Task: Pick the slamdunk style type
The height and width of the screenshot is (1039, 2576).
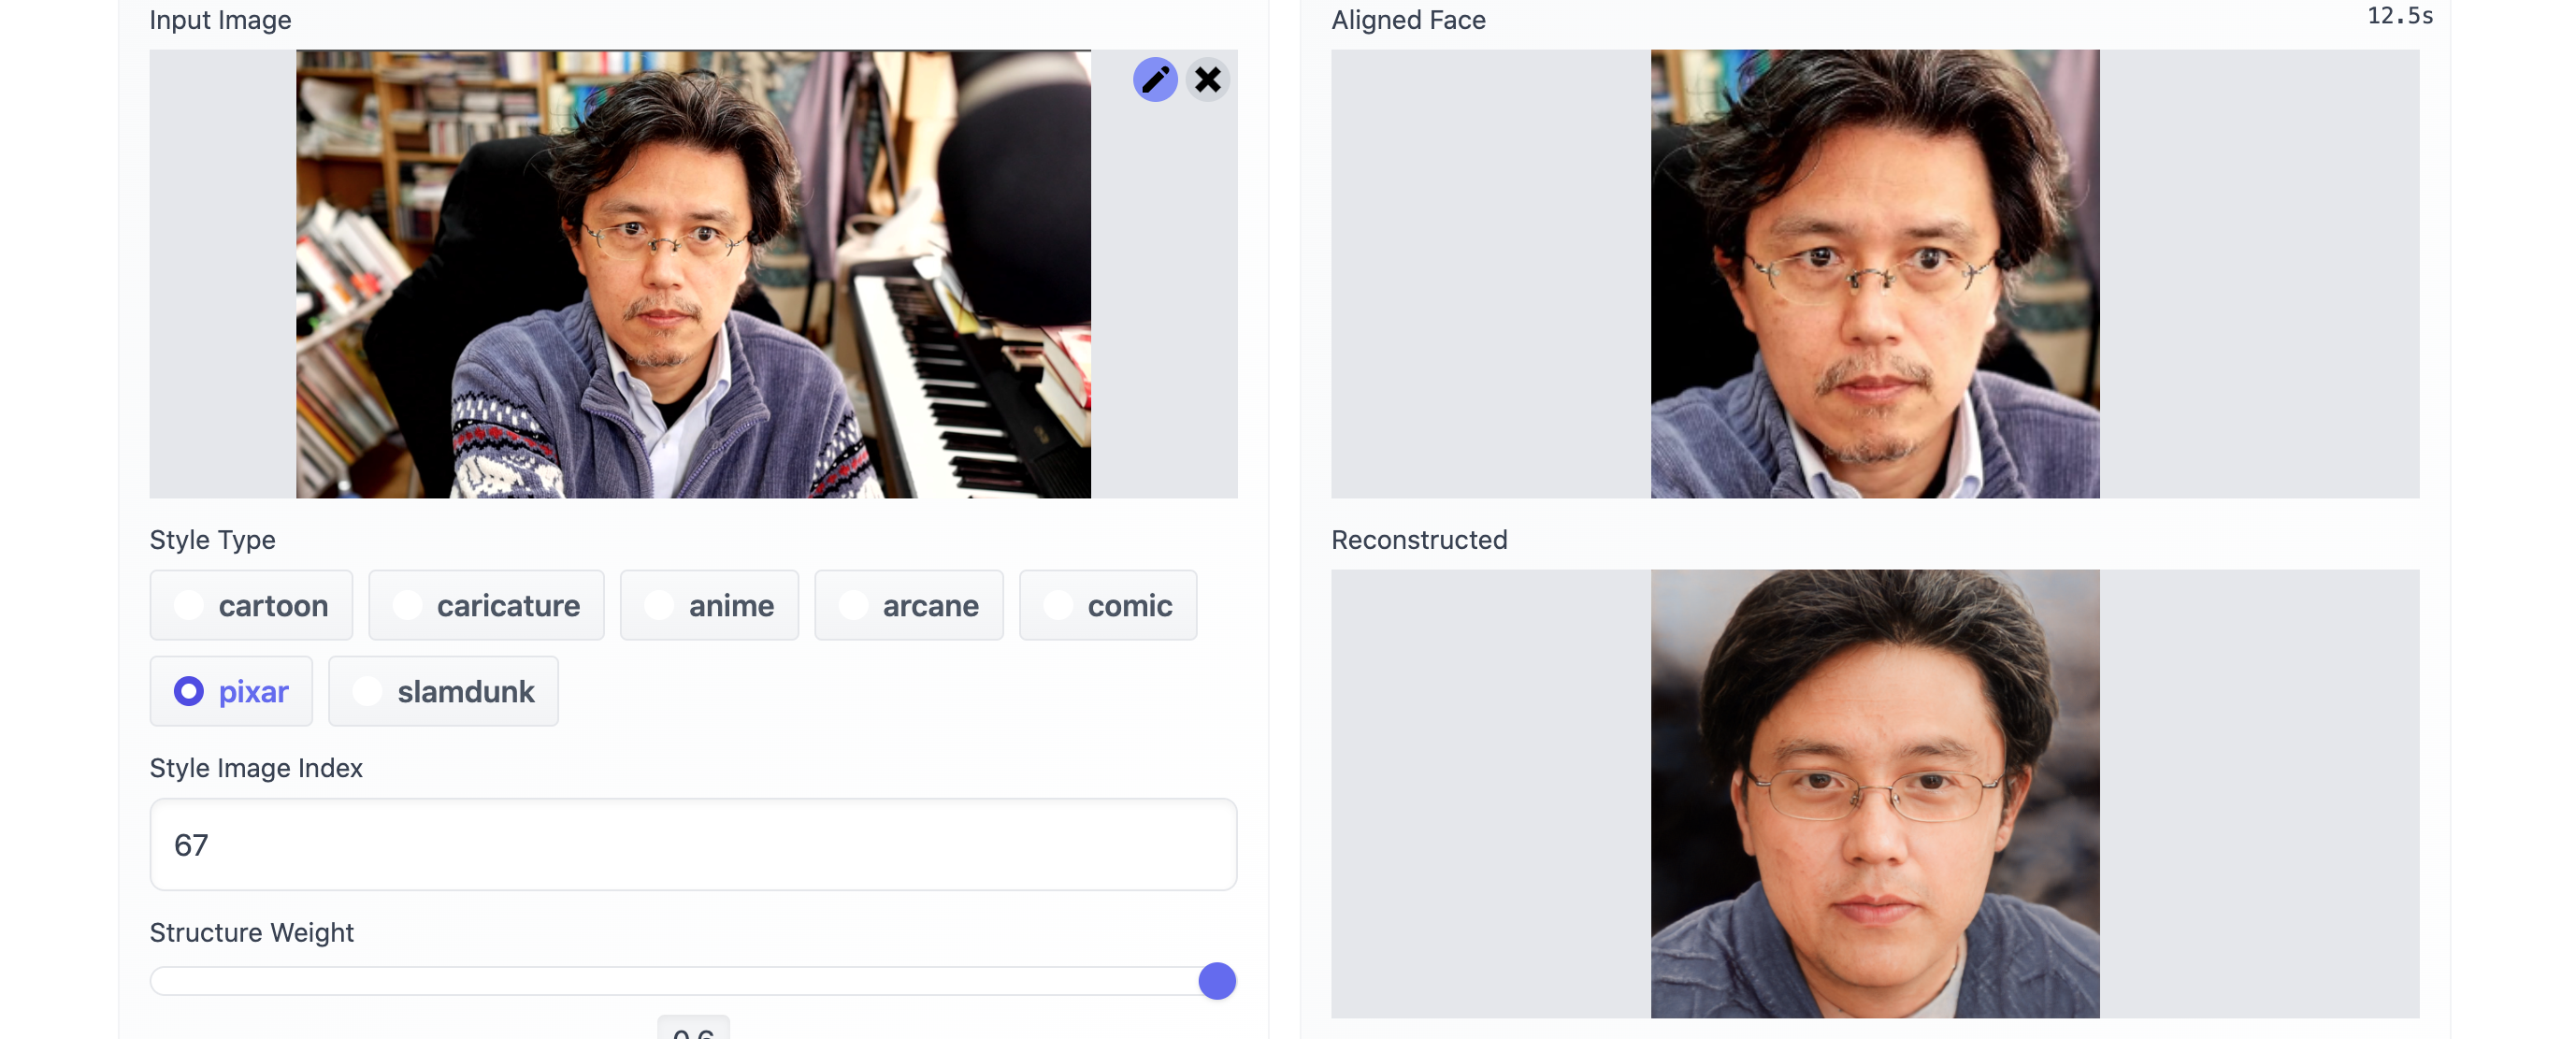Action: pyautogui.click(x=443, y=691)
